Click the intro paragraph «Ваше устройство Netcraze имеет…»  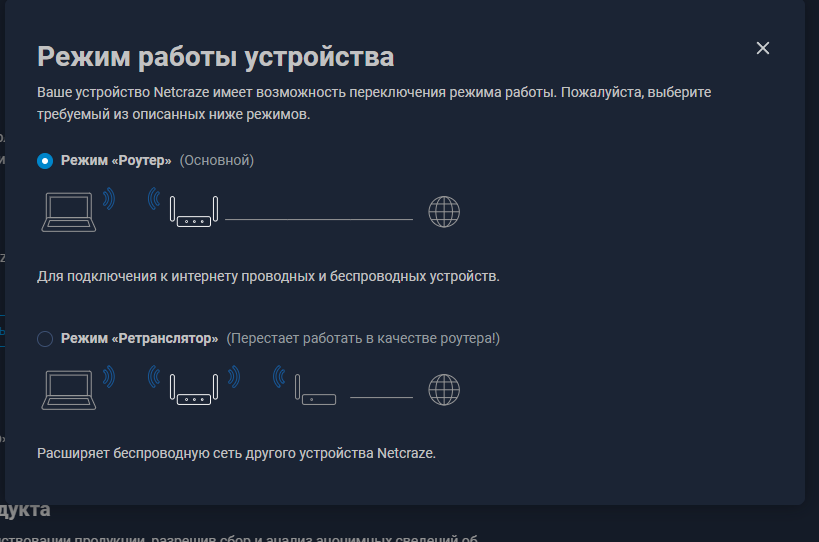coord(374,103)
